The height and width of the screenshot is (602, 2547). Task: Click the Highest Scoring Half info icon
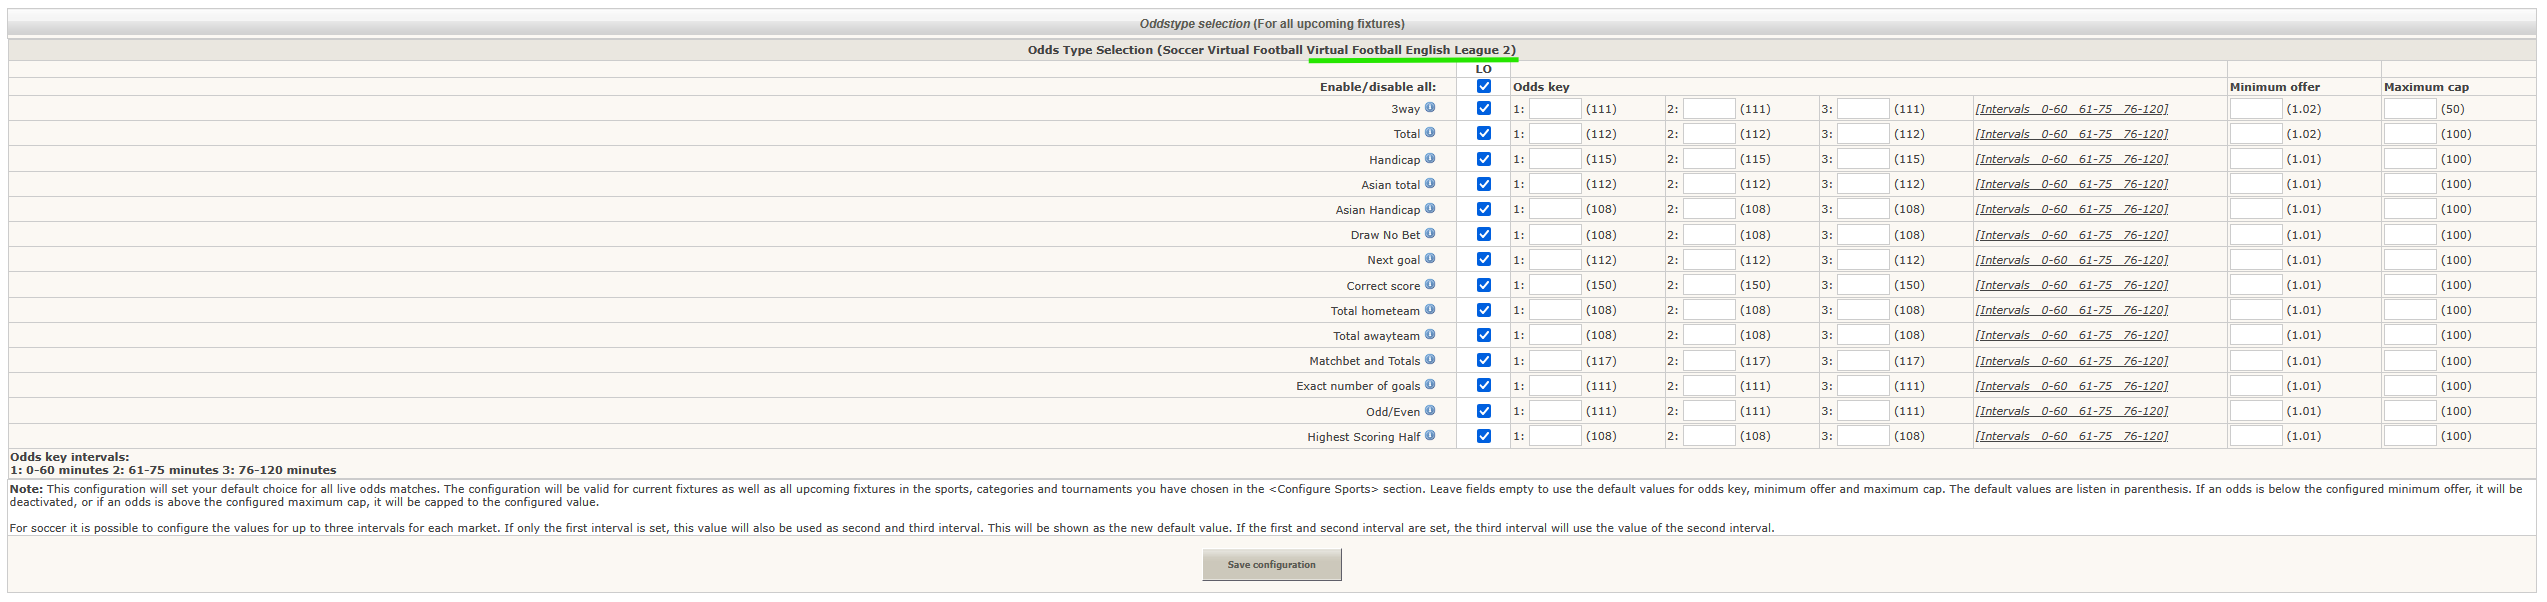click(x=1430, y=436)
